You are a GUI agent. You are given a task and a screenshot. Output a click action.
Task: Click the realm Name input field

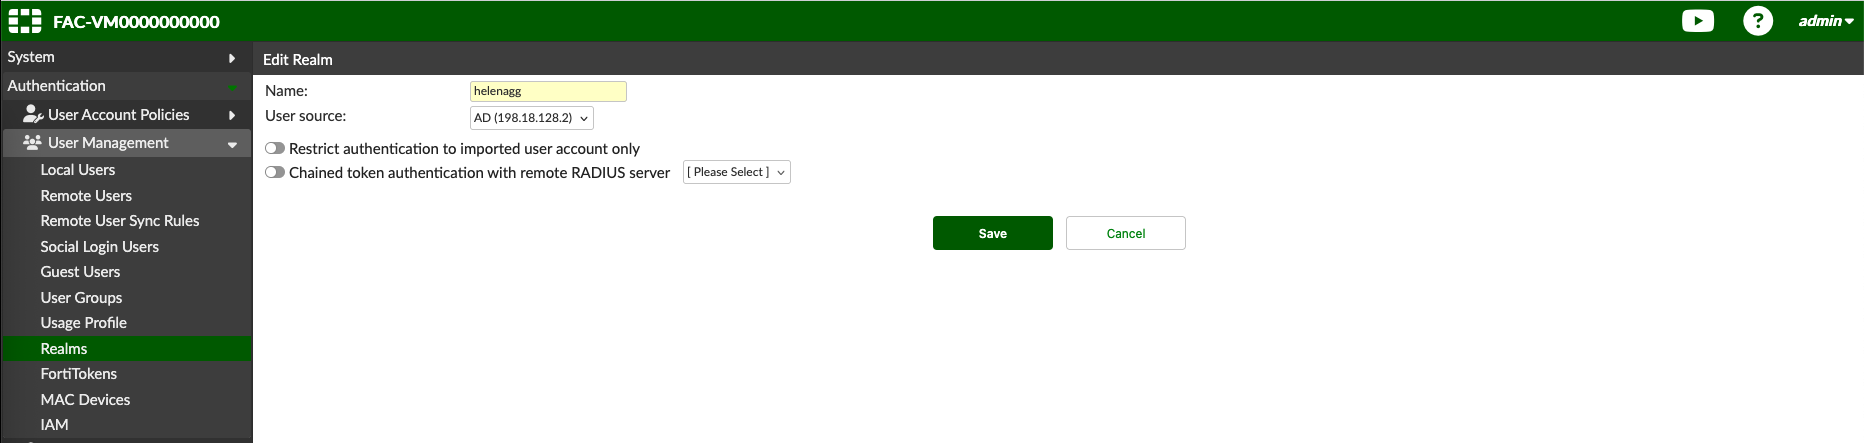point(548,91)
